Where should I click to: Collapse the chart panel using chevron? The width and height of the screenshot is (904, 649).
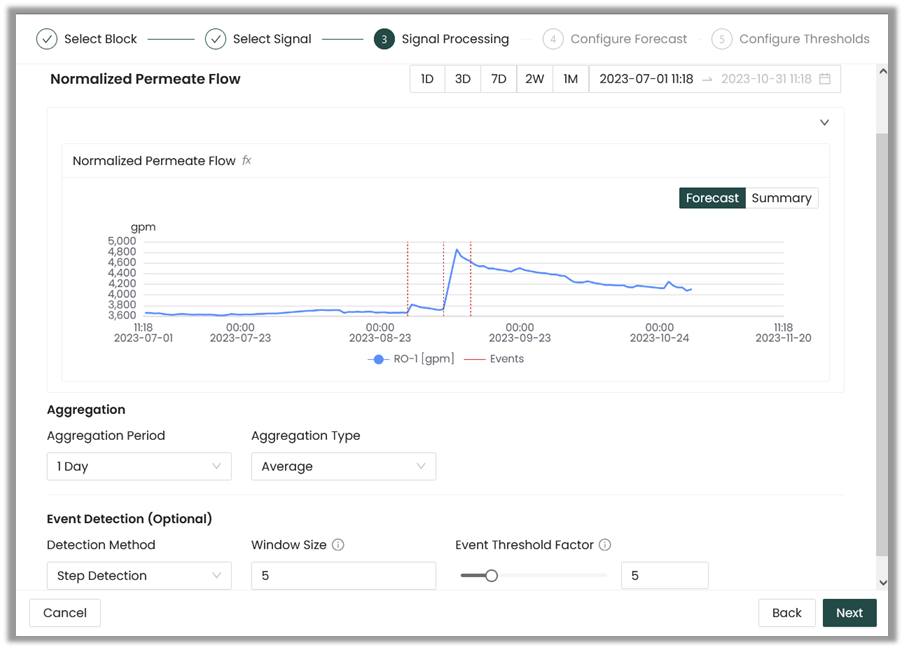pyautogui.click(x=824, y=123)
